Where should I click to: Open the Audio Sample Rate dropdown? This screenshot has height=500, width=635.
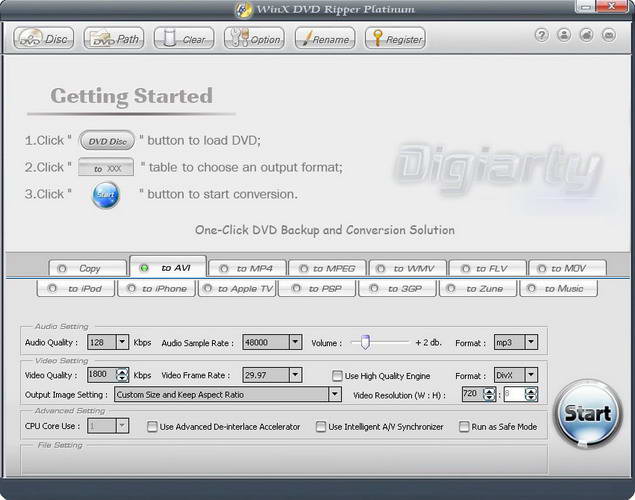[295, 343]
